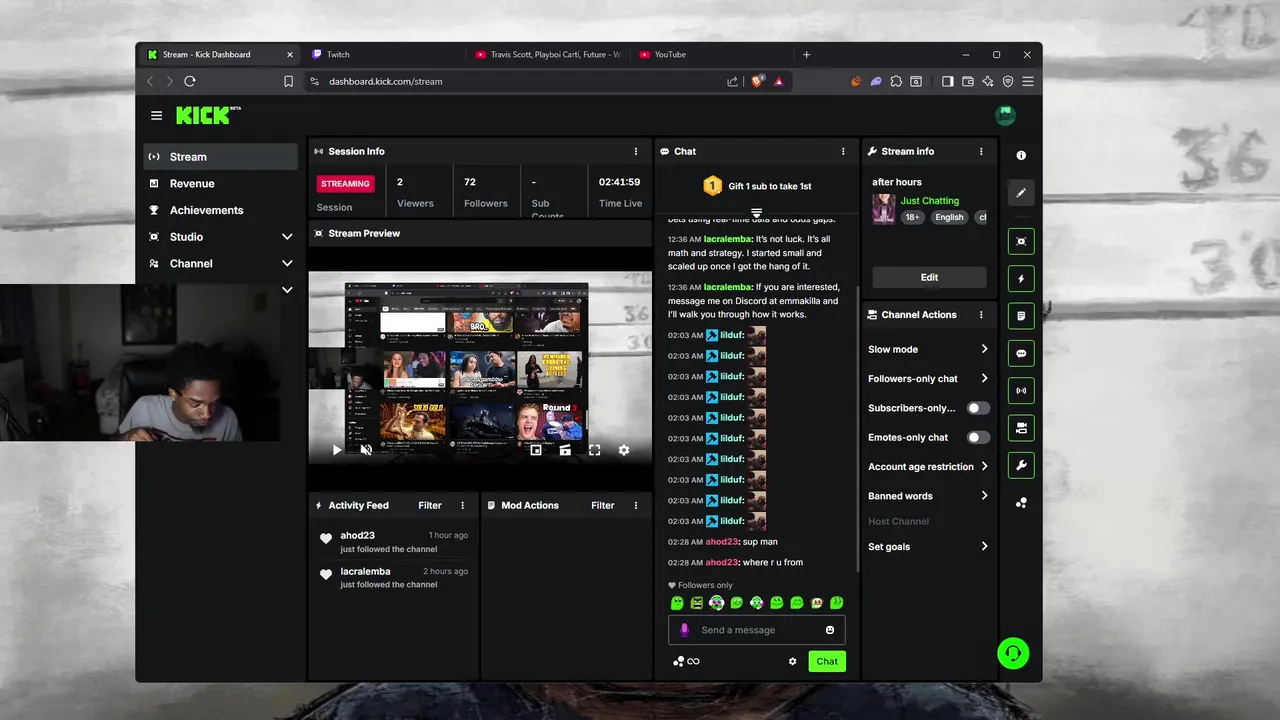Click the info icon in right rail
The width and height of the screenshot is (1280, 720).
pyautogui.click(x=1021, y=155)
